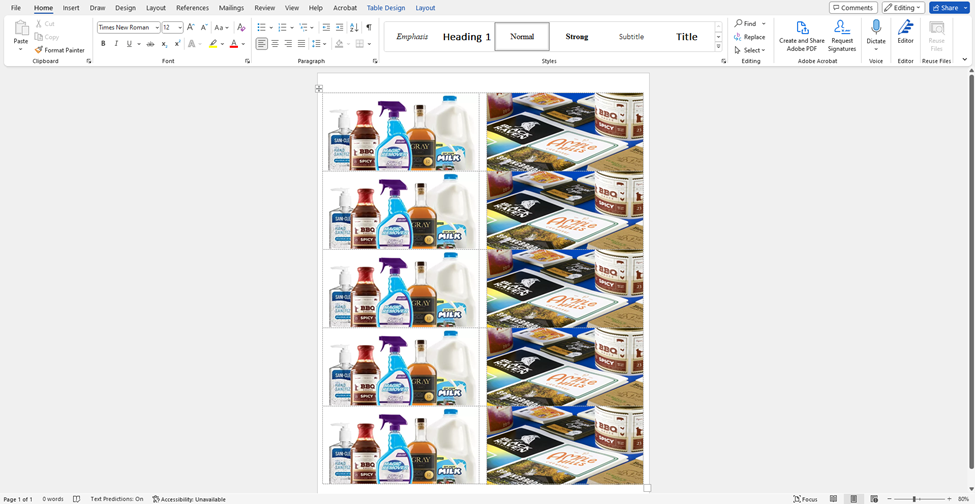This screenshot has height=504, width=975.
Task: Open the Editing mode dropdown
Action: 903,7
